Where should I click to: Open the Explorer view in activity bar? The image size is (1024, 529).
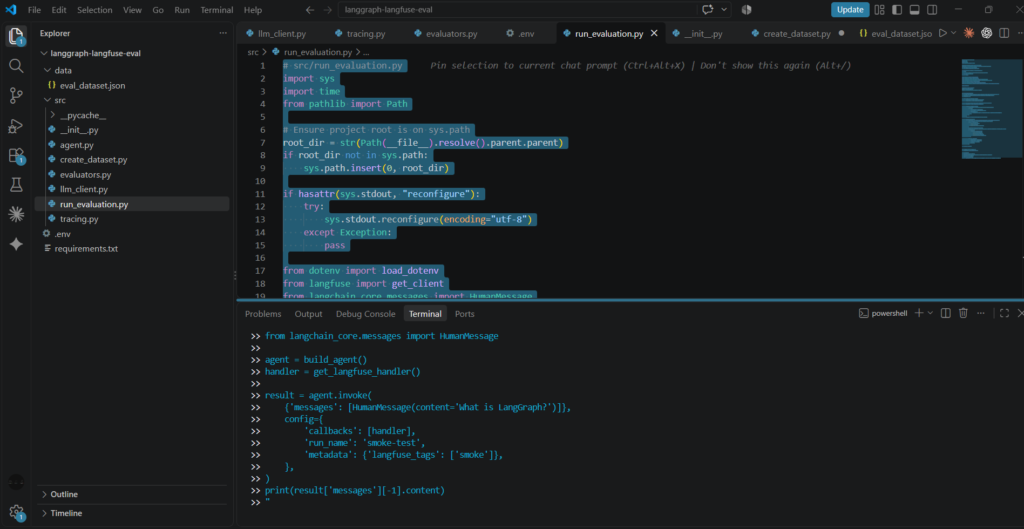pyautogui.click(x=16, y=37)
